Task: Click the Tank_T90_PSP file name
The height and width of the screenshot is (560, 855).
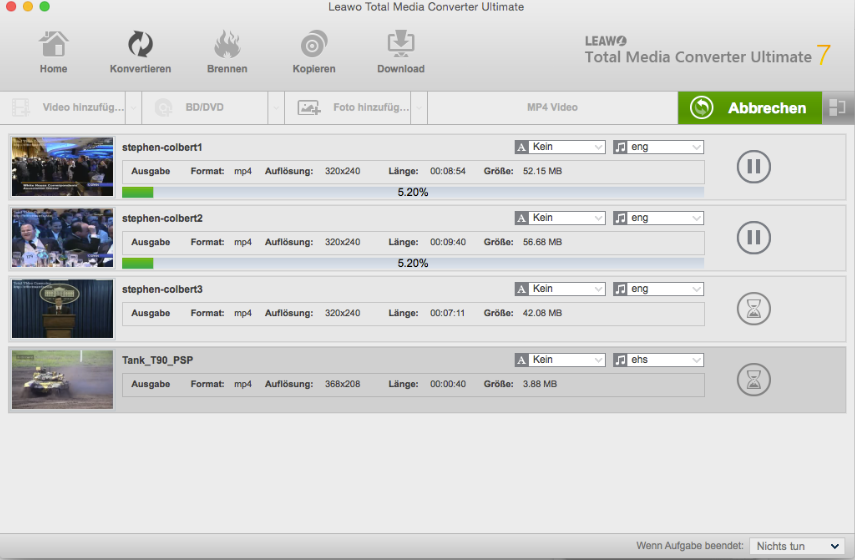Action: (158, 360)
